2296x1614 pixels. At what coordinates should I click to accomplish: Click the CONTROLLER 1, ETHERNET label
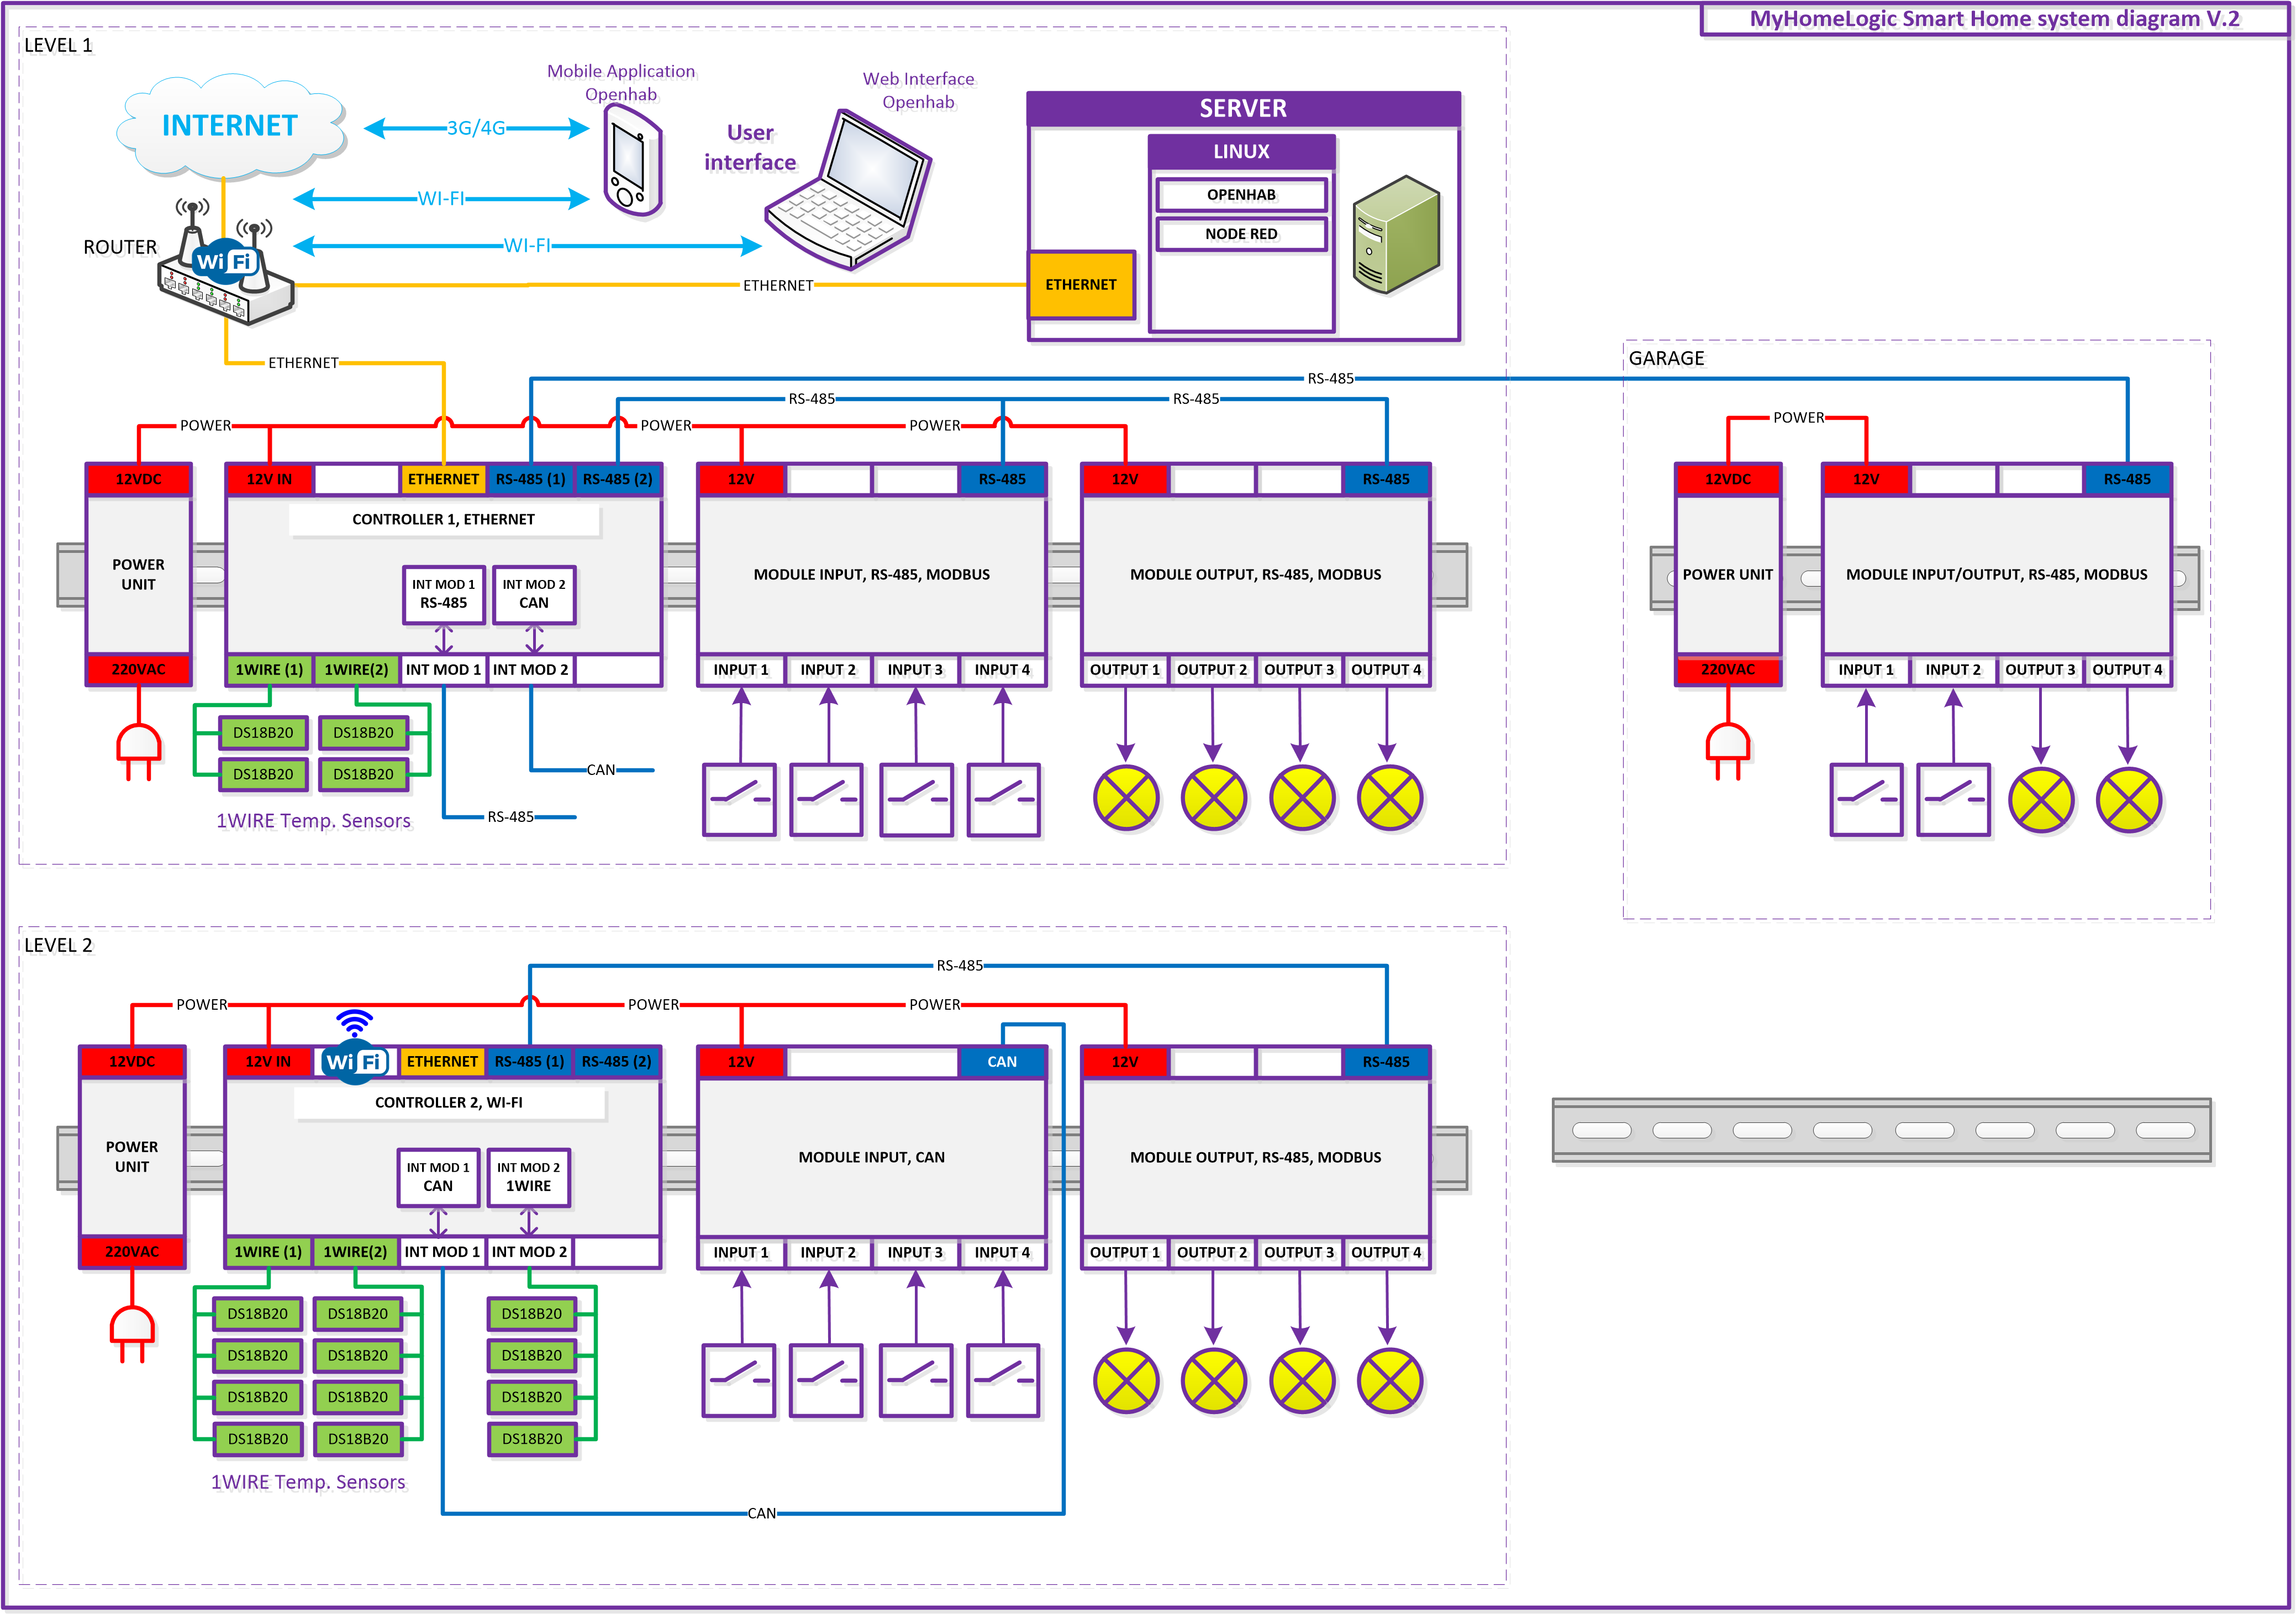pyautogui.click(x=443, y=519)
